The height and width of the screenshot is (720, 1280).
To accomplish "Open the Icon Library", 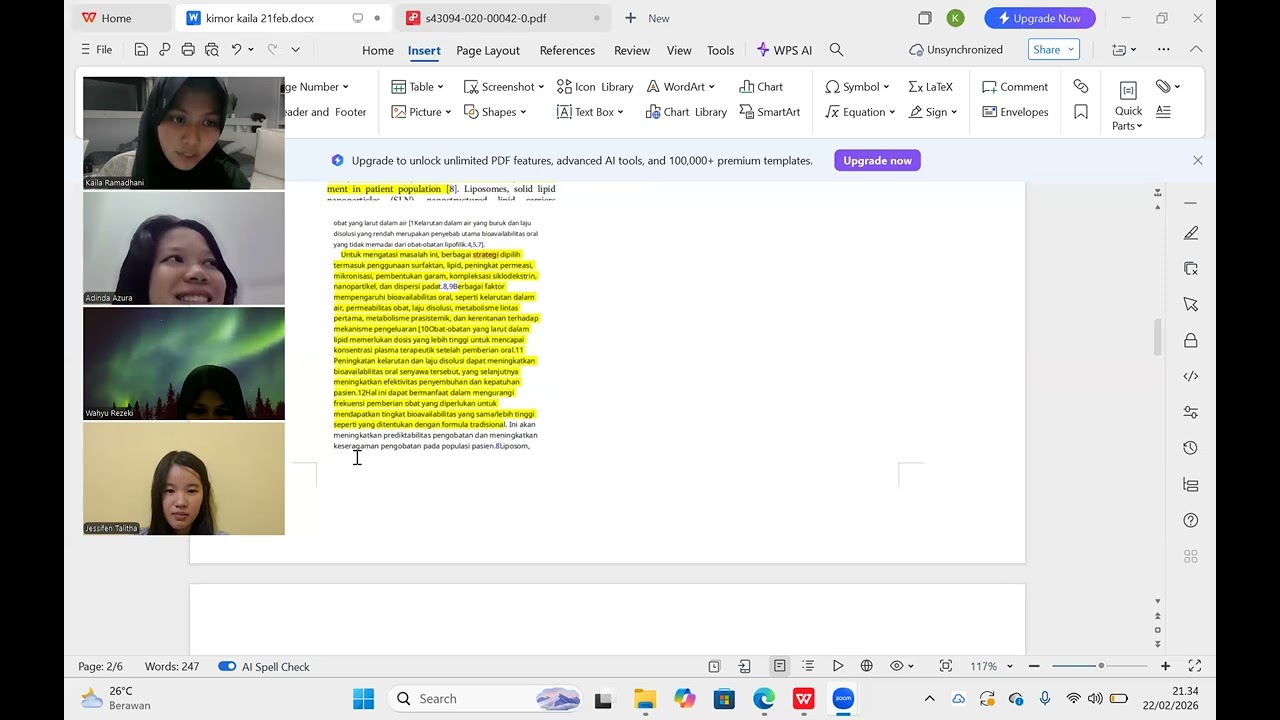I will pyautogui.click(x=595, y=87).
